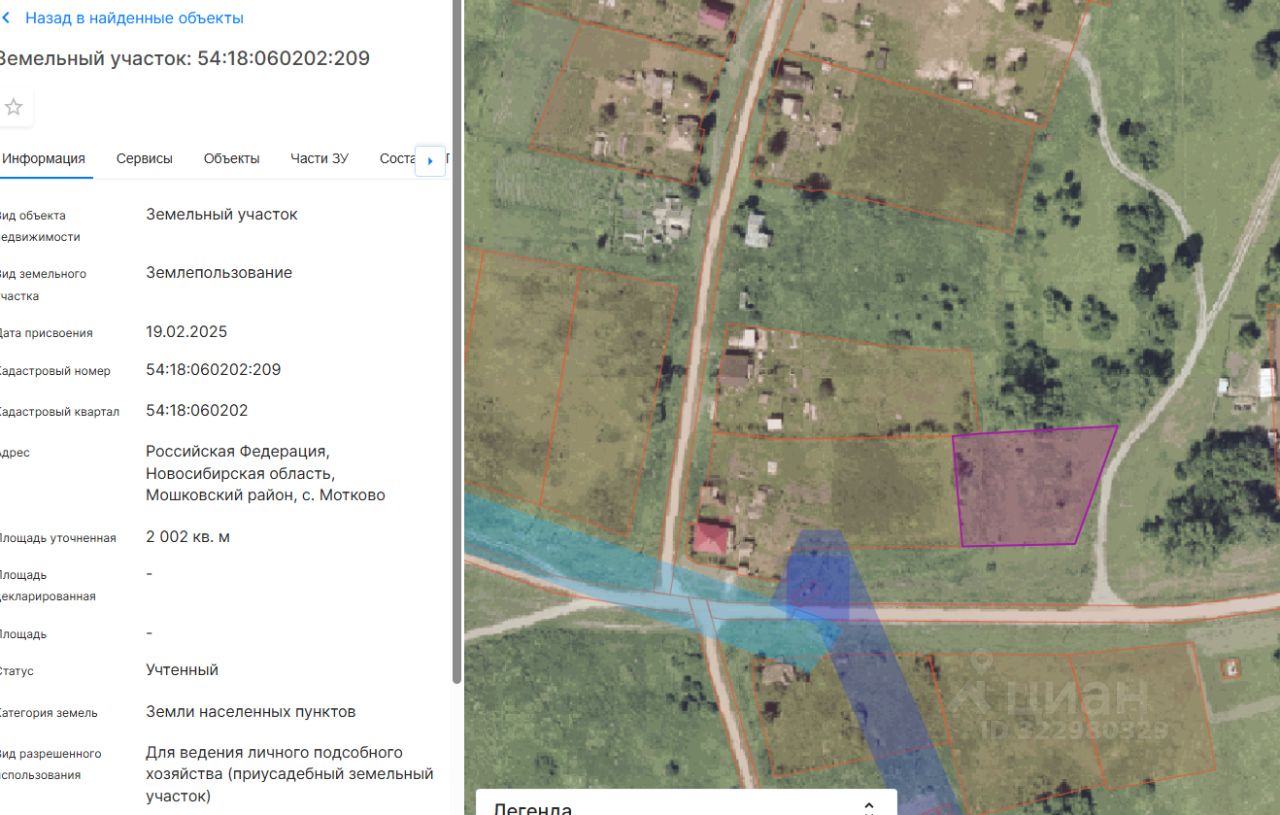Viewport: 1280px width, 815px height.
Task: Click the area value '2 002 кв. м'
Action: (188, 536)
